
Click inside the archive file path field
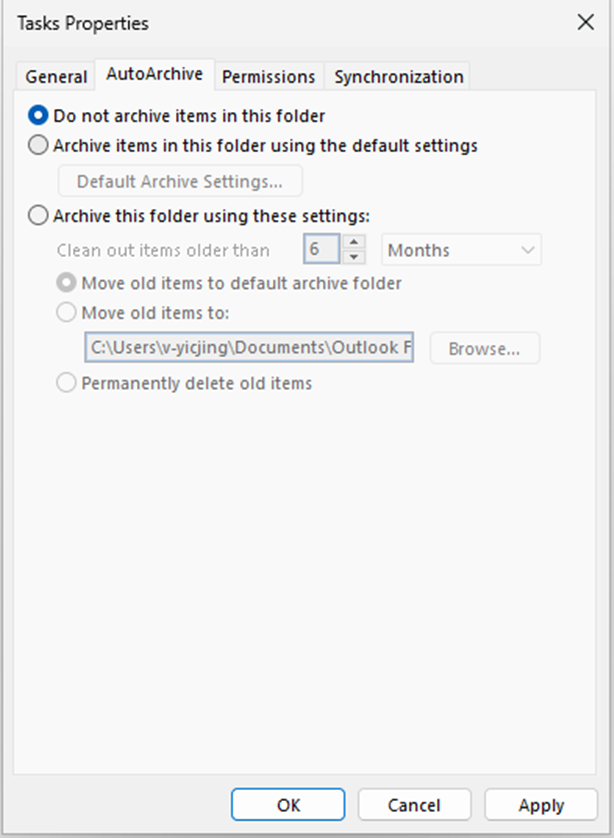tap(250, 347)
